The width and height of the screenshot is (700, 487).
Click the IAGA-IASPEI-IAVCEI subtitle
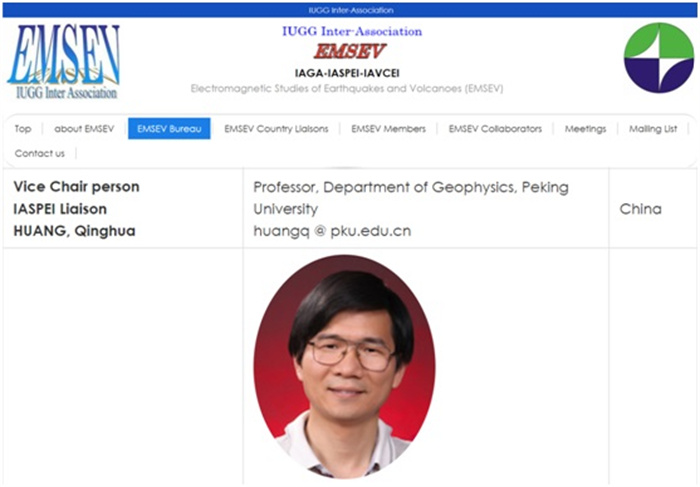coord(347,73)
